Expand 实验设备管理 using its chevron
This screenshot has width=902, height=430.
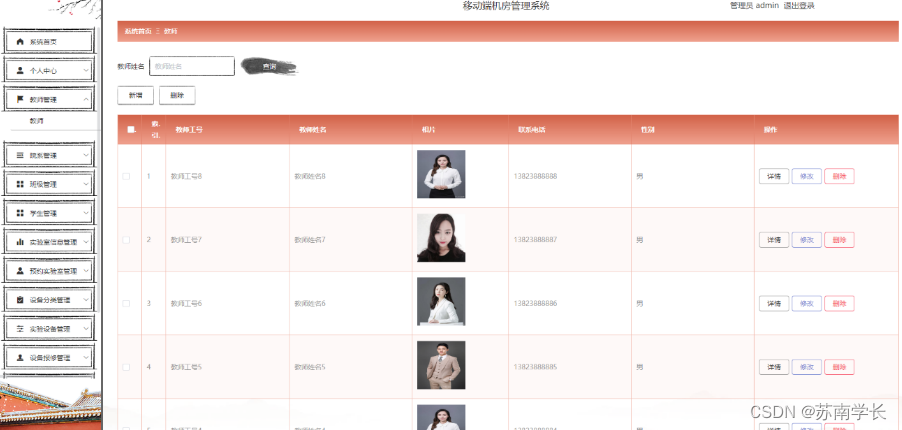click(x=86, y=329)
